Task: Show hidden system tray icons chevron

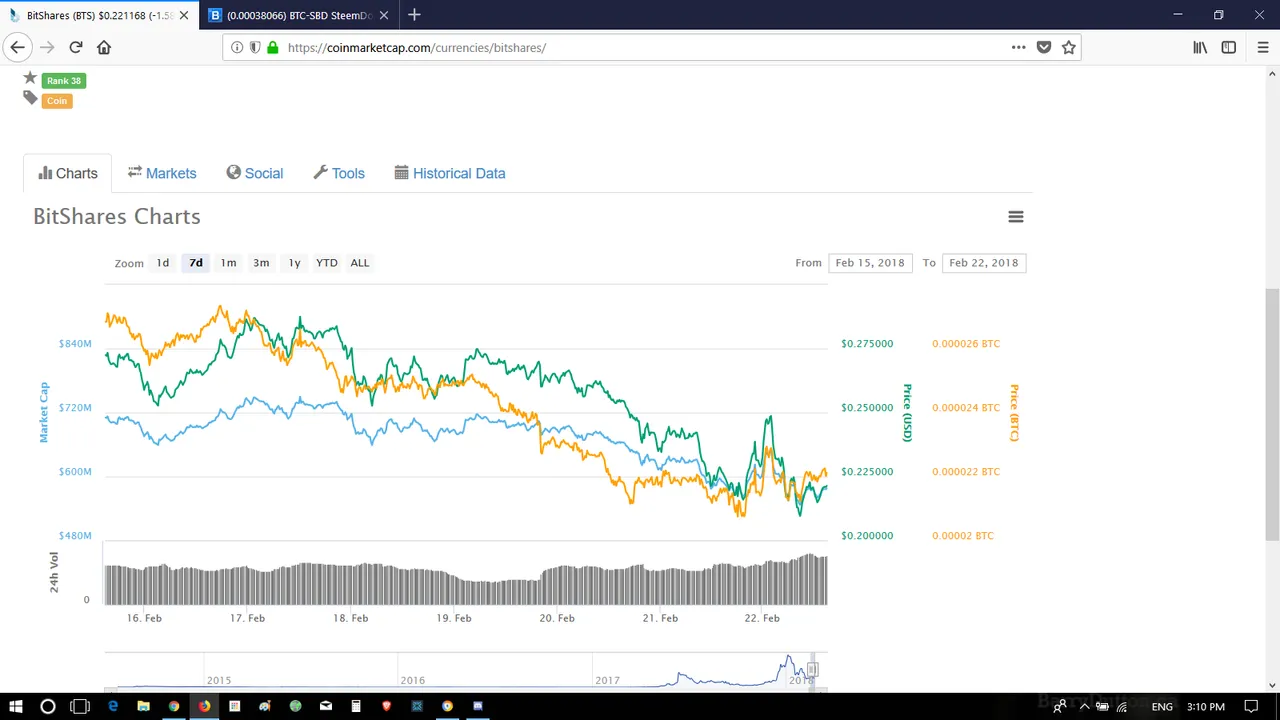Action: tap(1084, 706)
